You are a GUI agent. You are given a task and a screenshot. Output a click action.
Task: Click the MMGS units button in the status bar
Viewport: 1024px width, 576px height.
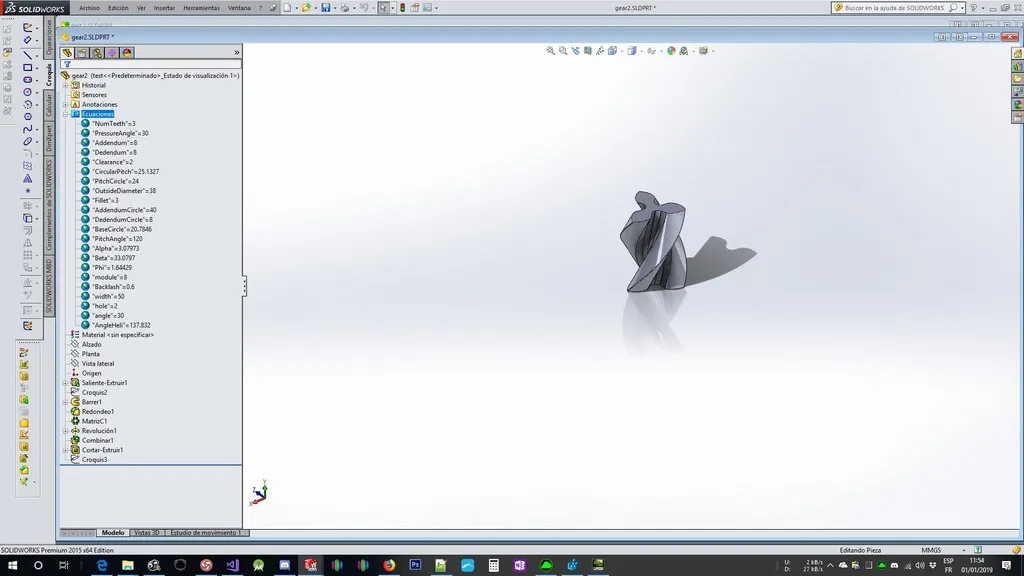[931, 549]
